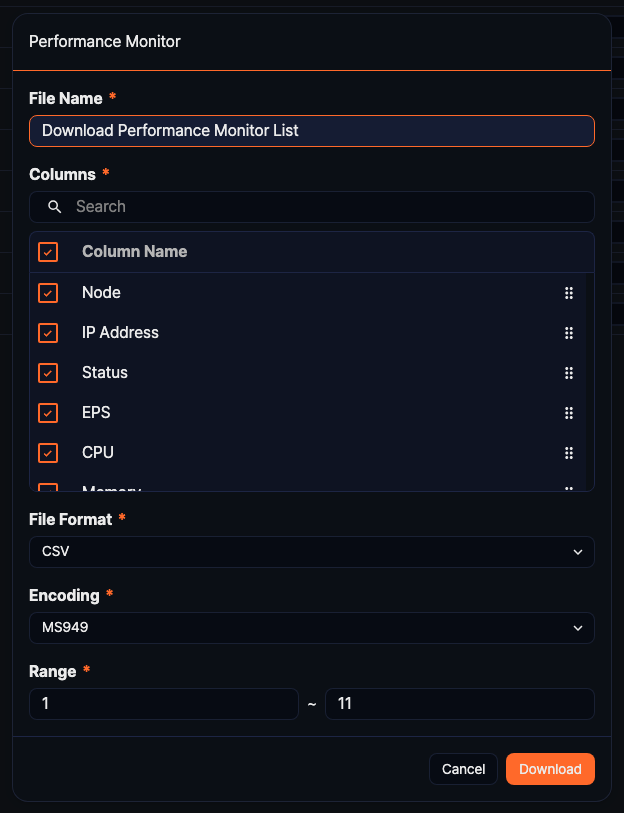The width and height of the screenshot is (624, 813).
Task: Open the File Format dropdown showing CSV
Action: (311, 552)
